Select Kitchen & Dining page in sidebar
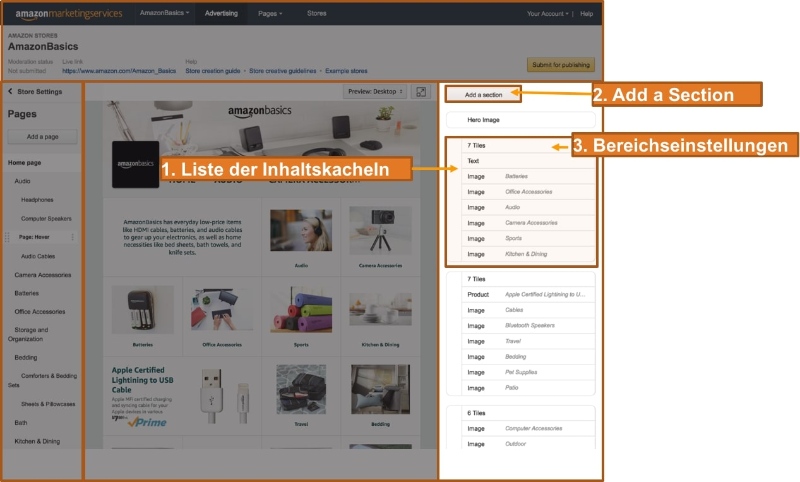 [x=37, y=441]
